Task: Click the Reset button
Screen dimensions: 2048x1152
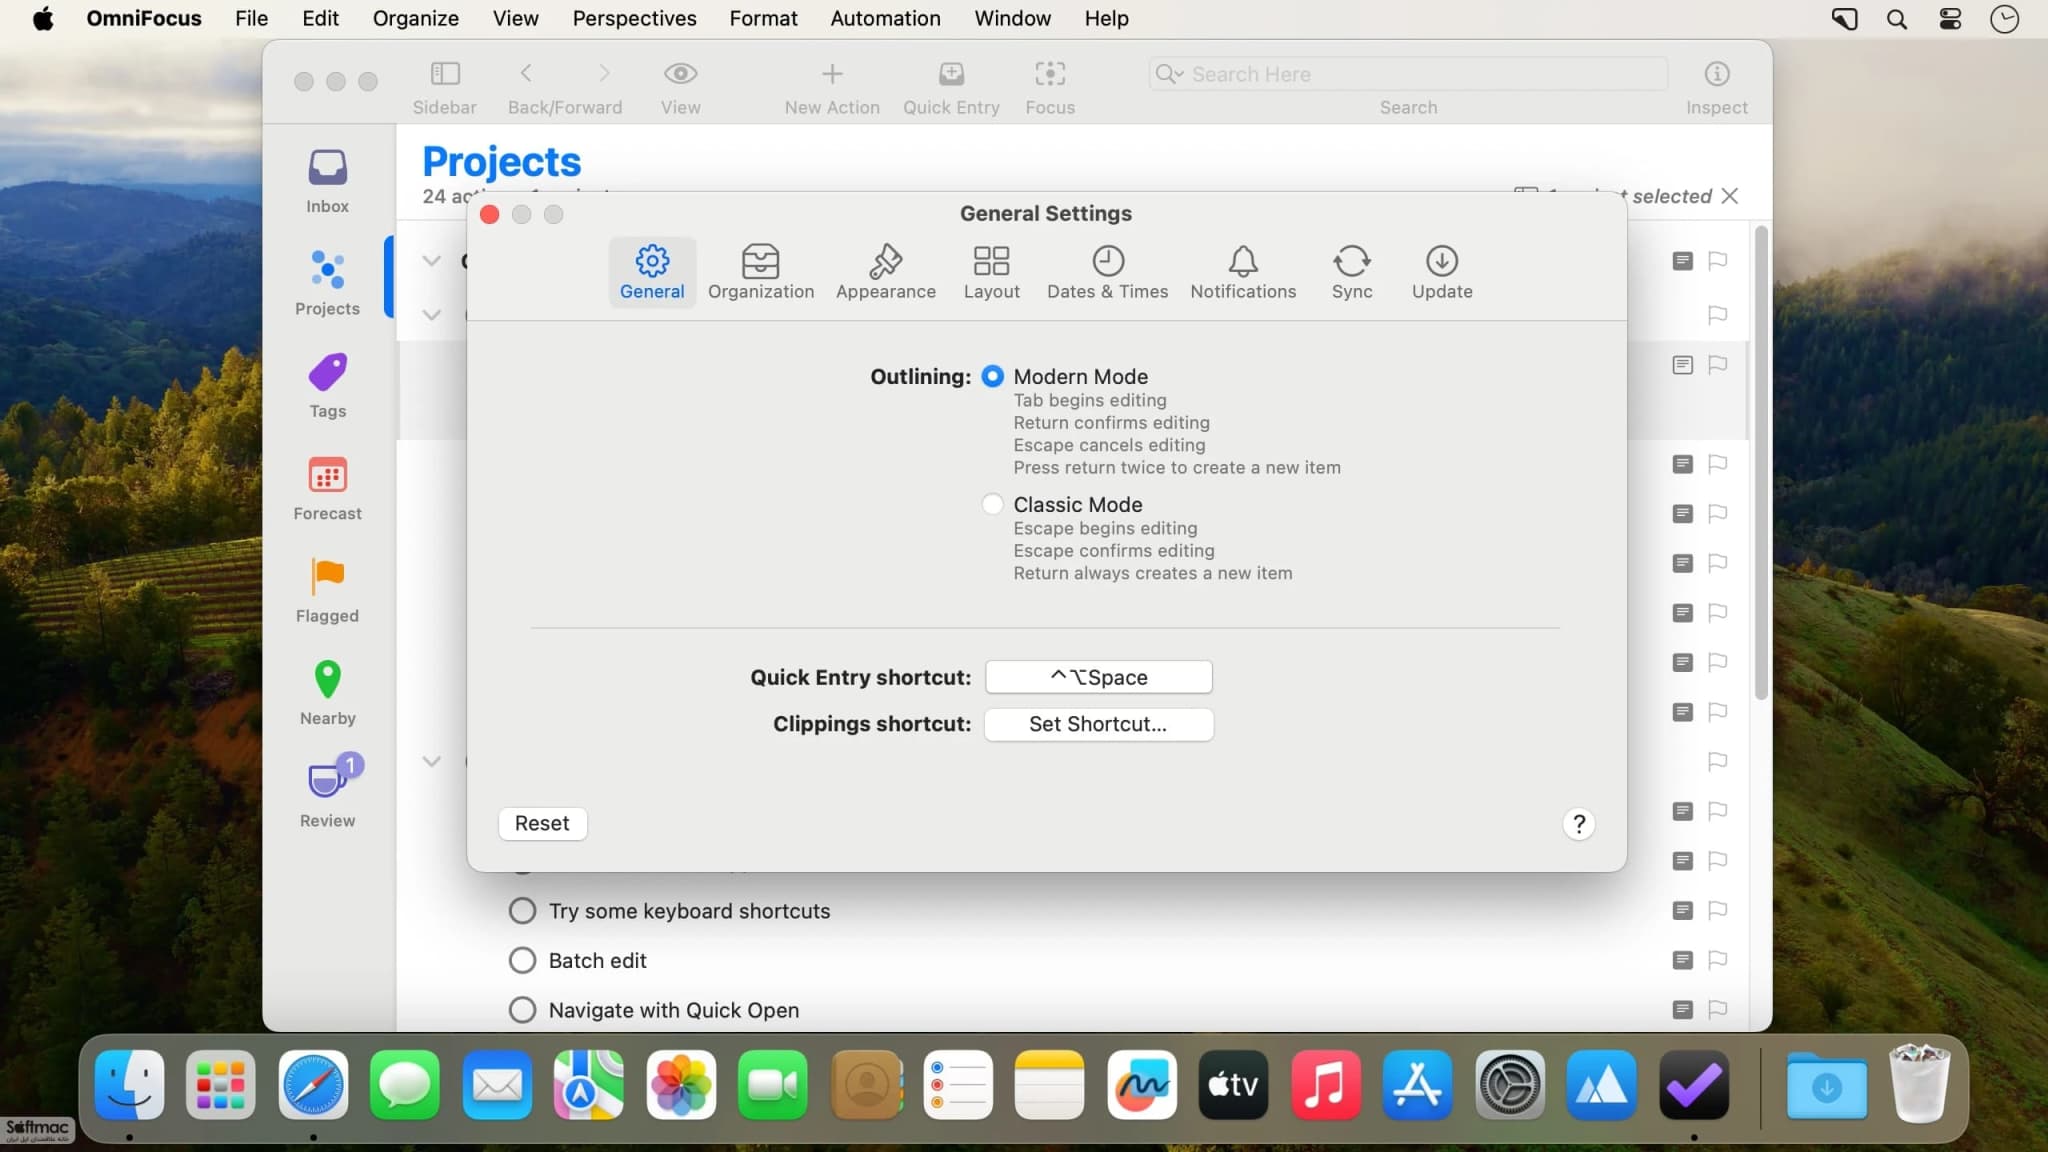Action: pyautogui.click(x=542, y=823)
